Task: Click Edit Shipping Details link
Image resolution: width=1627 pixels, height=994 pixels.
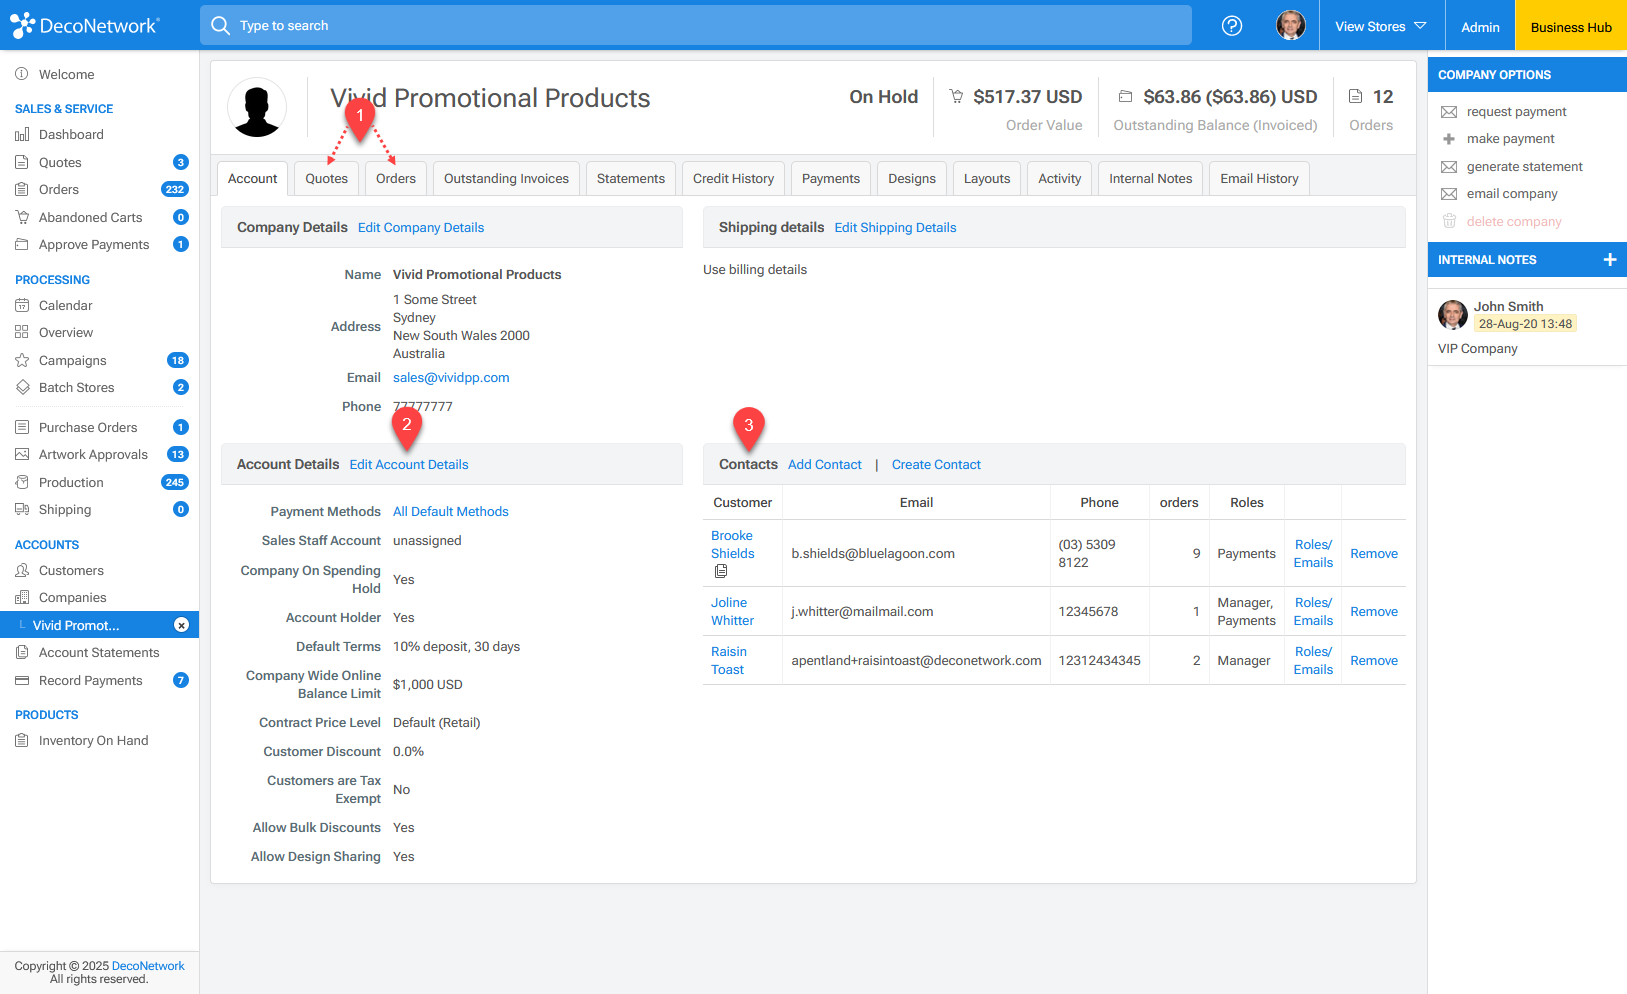Action: click(x=895, y=227)
